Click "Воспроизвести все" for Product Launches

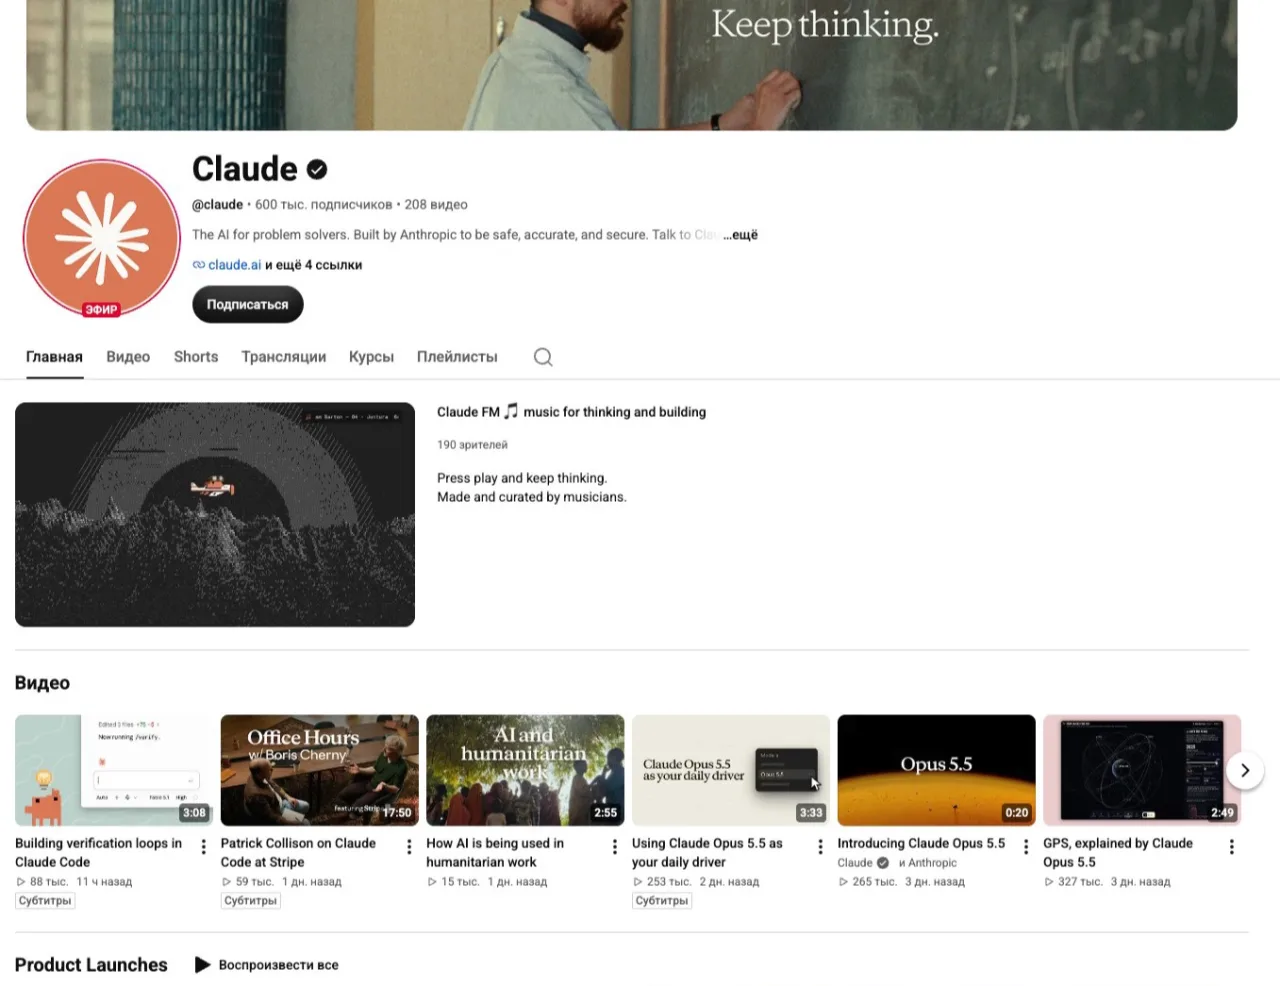(x=278, y=965)
